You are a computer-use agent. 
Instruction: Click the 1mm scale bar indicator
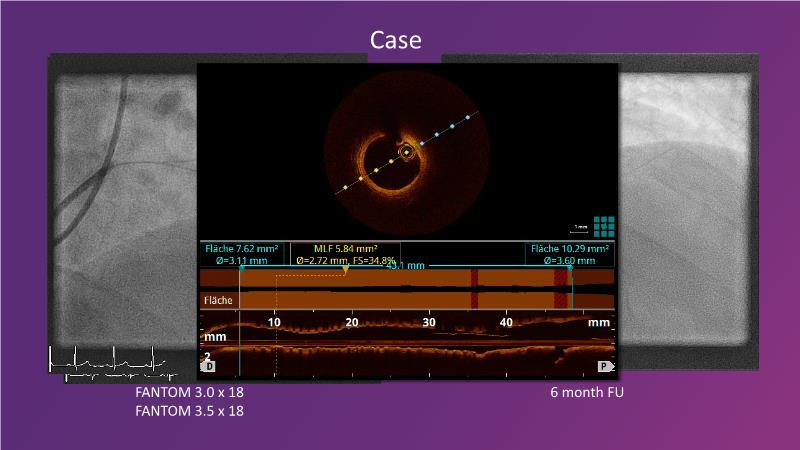click(580, 227)
